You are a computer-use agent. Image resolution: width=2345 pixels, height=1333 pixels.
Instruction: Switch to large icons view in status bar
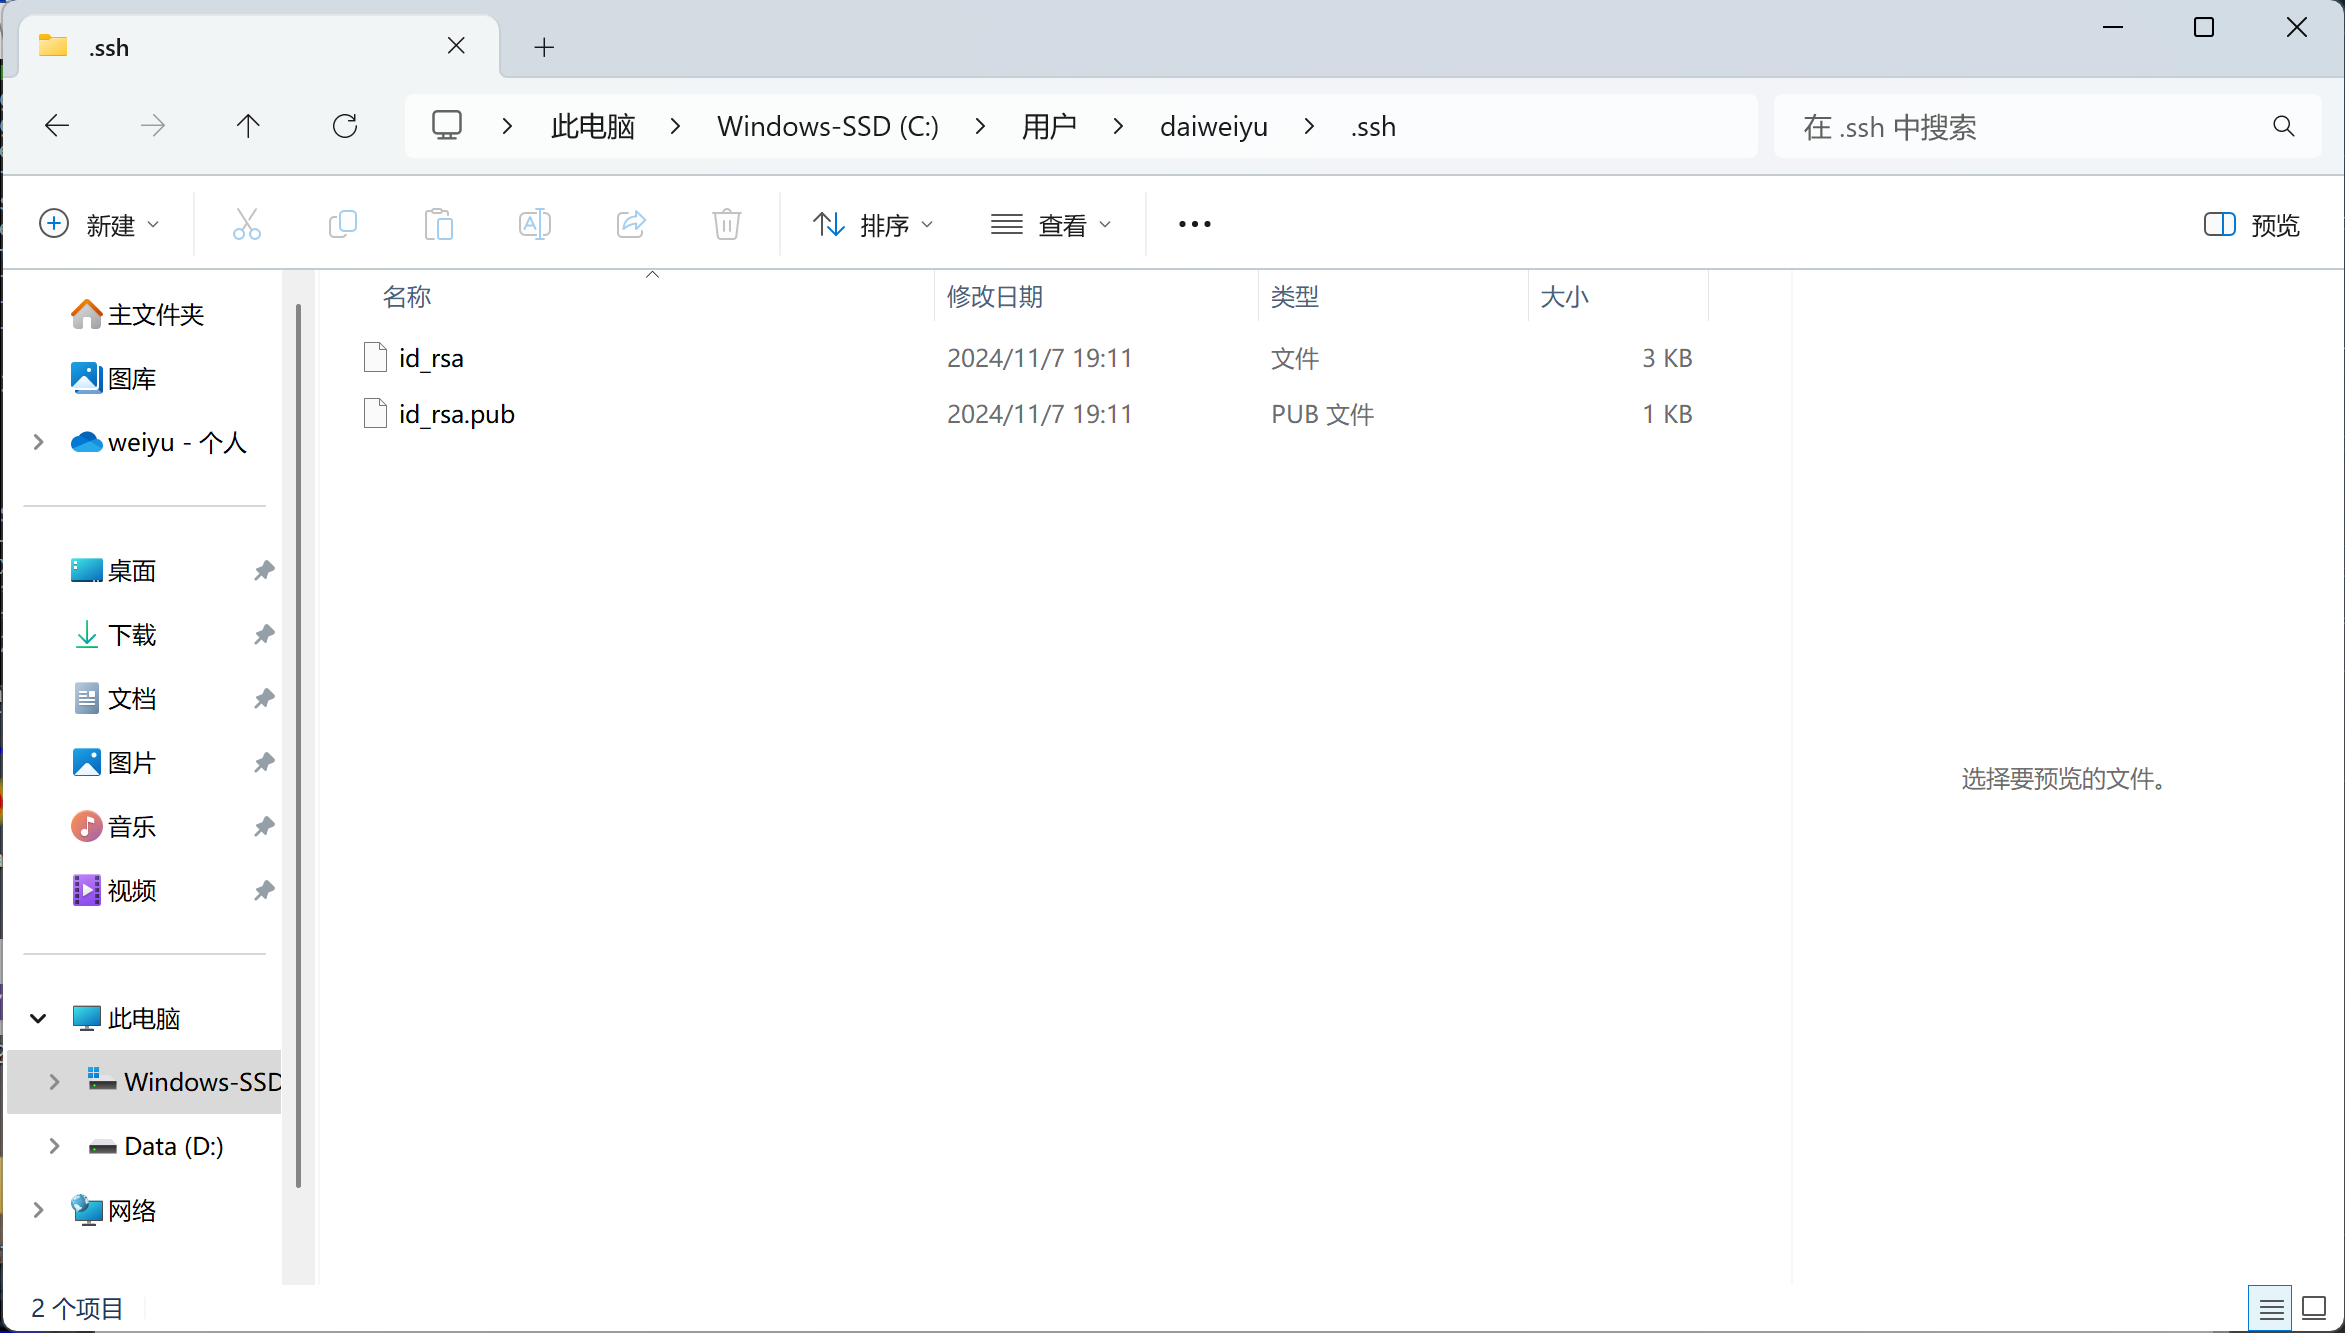[2316, 1307]
